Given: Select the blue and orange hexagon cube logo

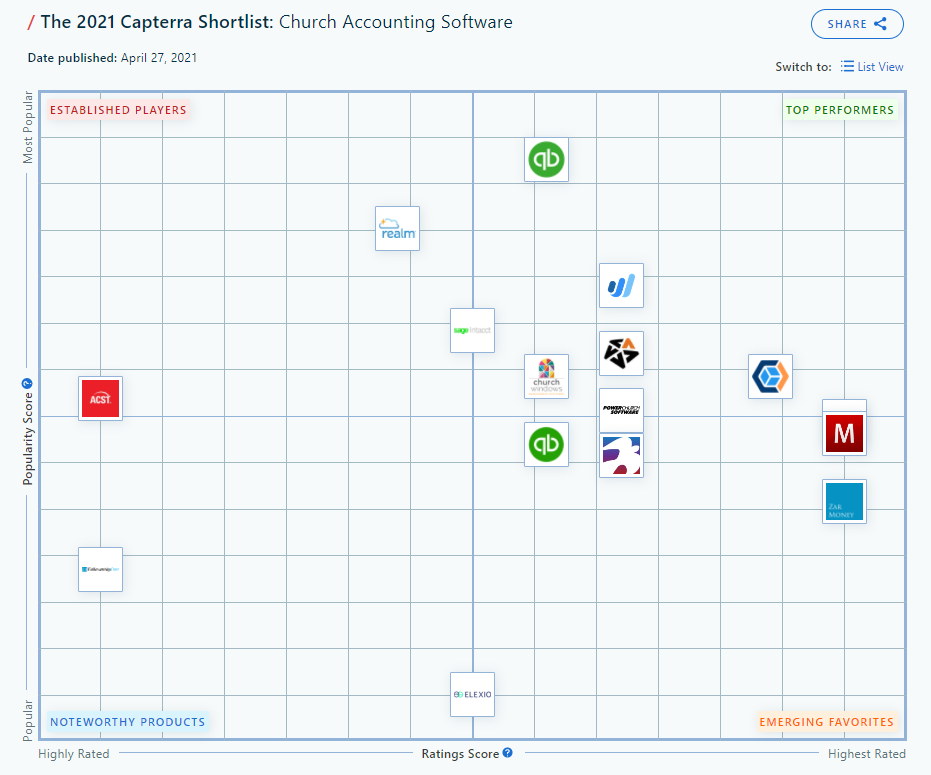Looking at the screenshot, I should pos(770,377).
